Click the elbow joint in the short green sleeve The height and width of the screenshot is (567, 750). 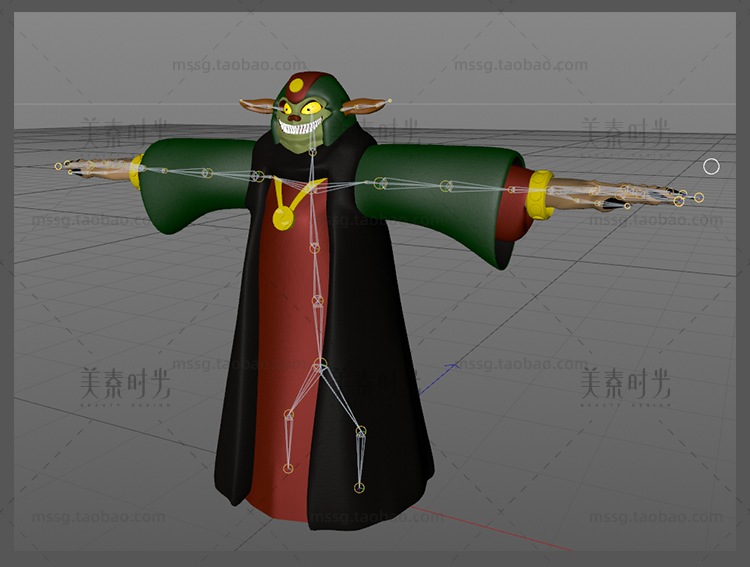[x=207, y=173]
